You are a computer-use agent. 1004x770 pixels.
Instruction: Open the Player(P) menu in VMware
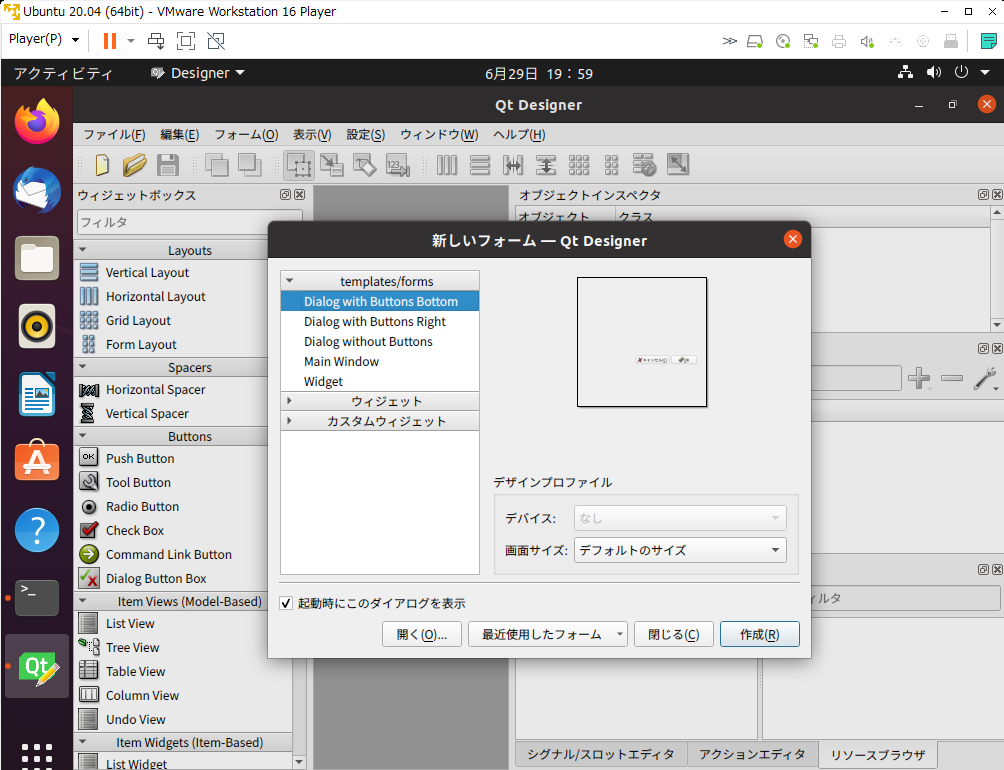pyautogui.click(x=44, y=40)
